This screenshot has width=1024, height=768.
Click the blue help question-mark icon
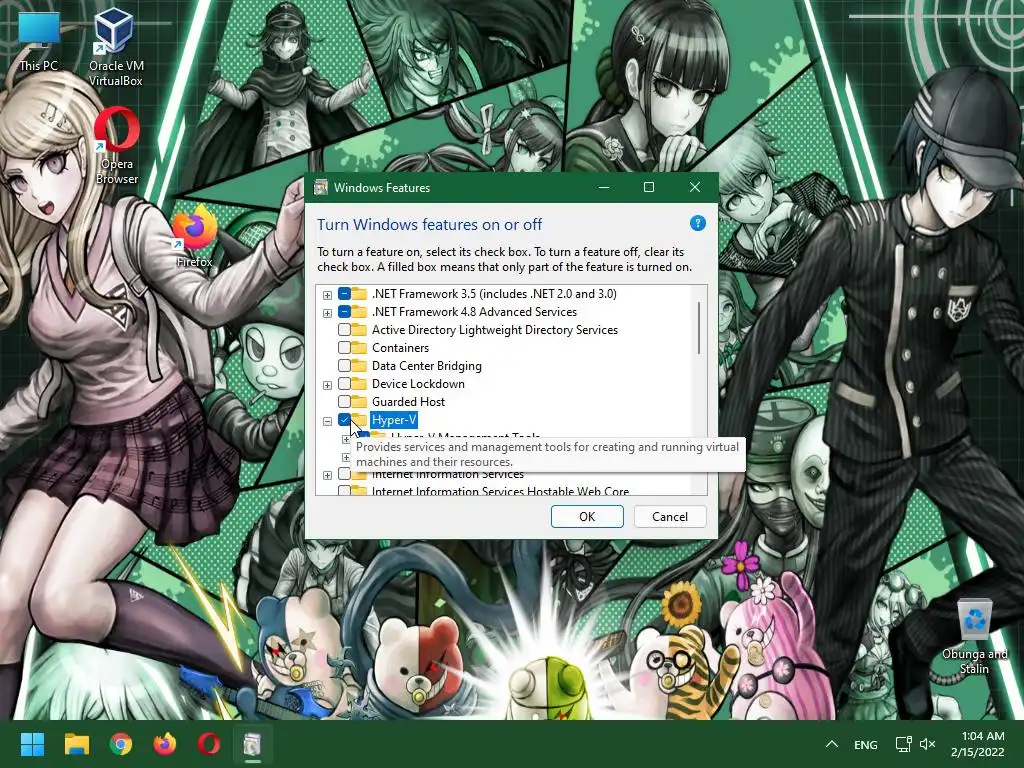pos(697,224)
